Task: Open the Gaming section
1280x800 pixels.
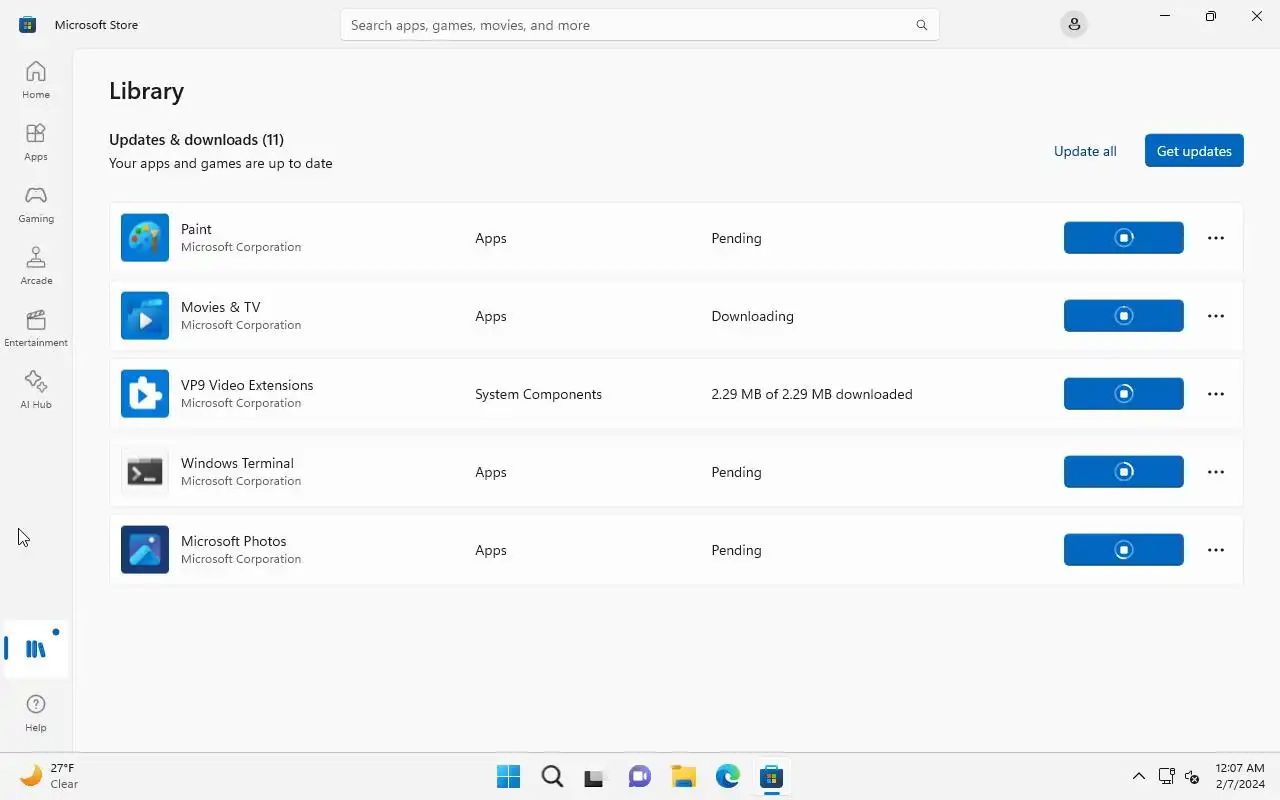Action: (36, 204)
